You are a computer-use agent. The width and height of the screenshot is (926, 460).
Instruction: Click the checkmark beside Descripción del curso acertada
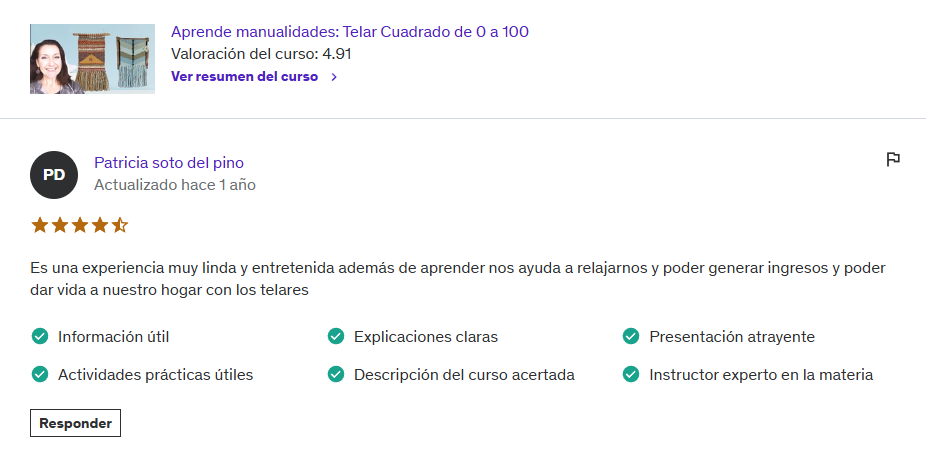[336, 375]
